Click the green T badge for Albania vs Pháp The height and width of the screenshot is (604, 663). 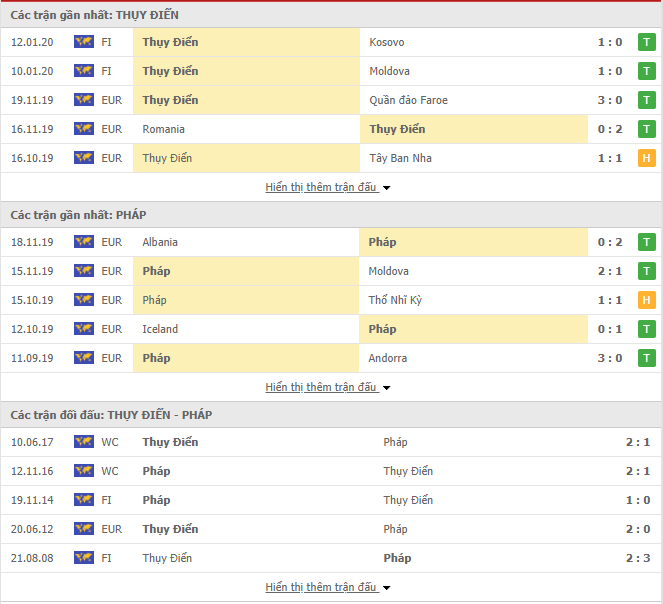tap(647, 242)
